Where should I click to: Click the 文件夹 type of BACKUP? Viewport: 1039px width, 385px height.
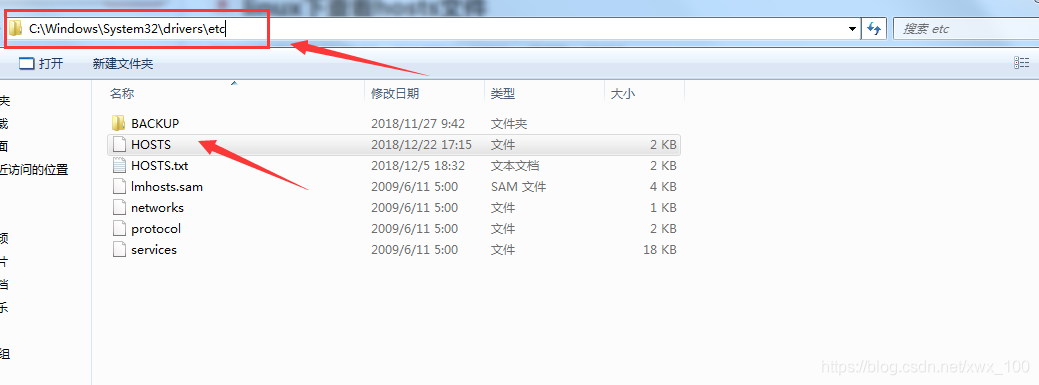tap(509, 123)
